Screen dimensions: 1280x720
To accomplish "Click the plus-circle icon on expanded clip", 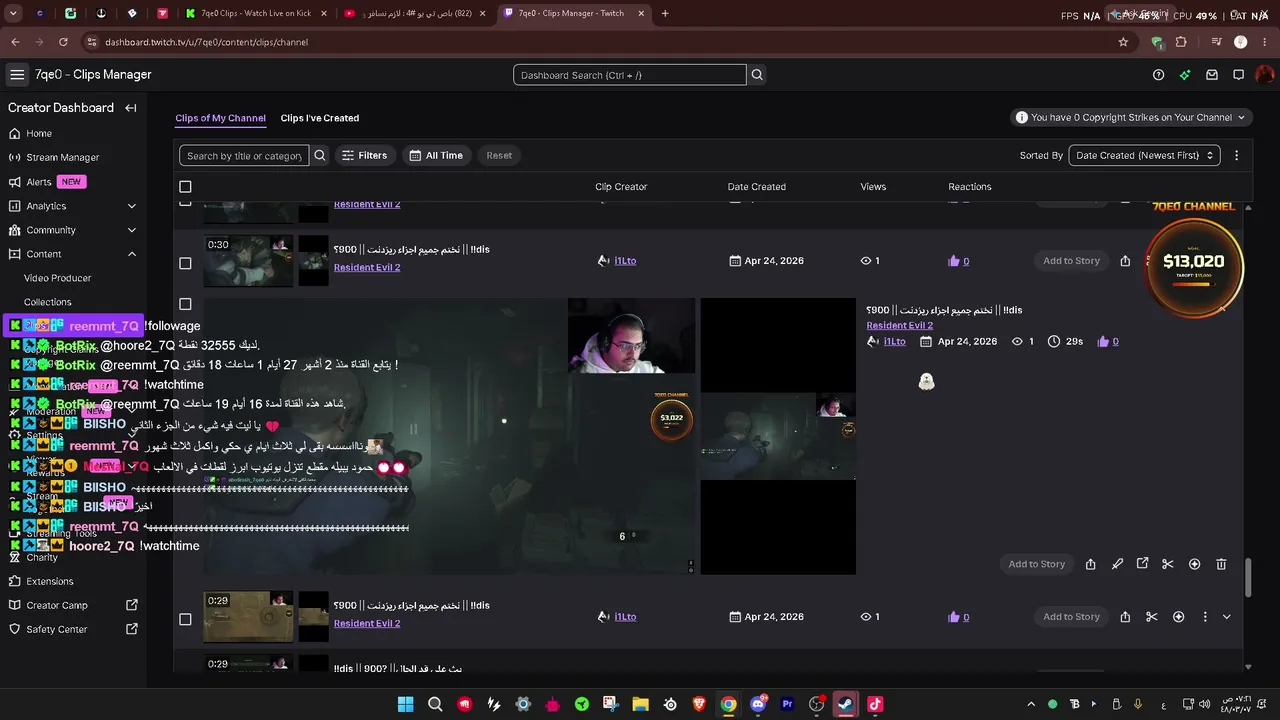I will pyautogui.click(x=1194, y=564).
